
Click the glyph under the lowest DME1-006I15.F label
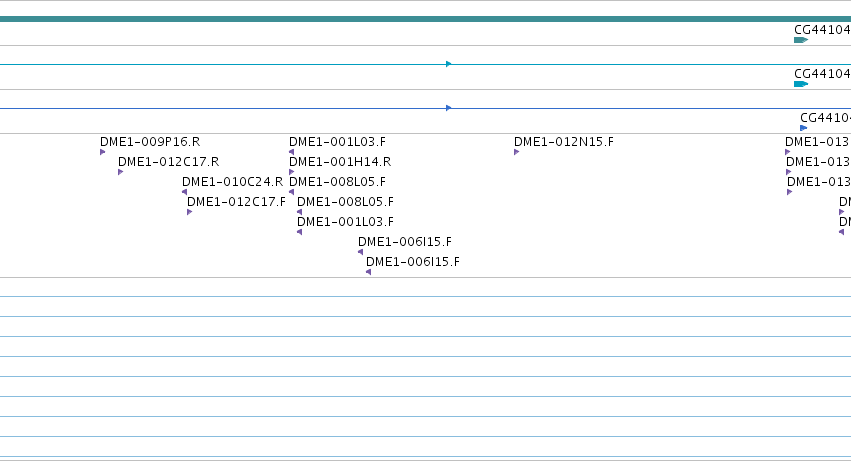[369, 273]
